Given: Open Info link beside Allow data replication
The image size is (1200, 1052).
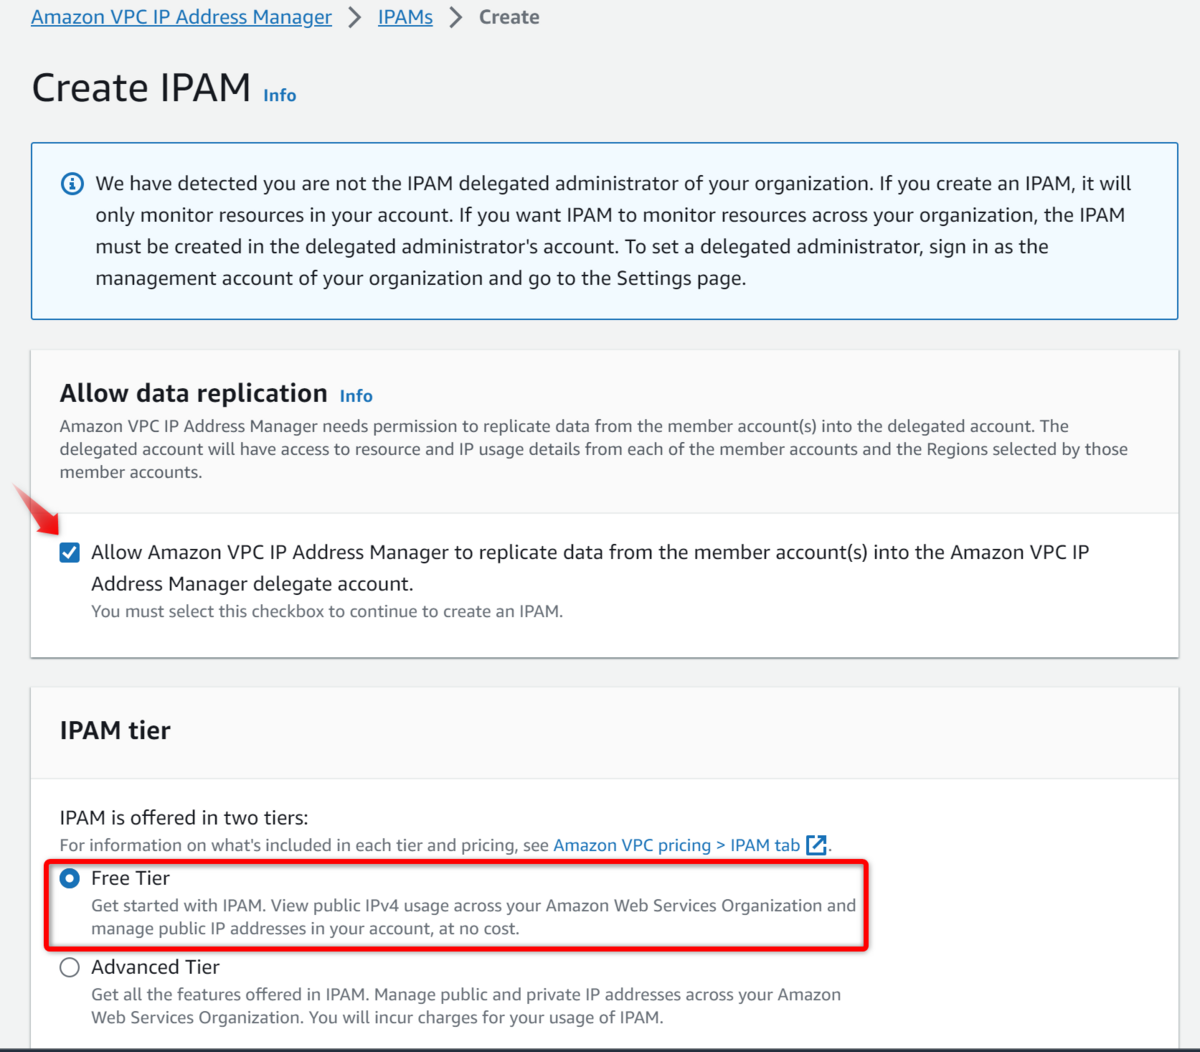Looking at the screenshot, I should point(356,396).
